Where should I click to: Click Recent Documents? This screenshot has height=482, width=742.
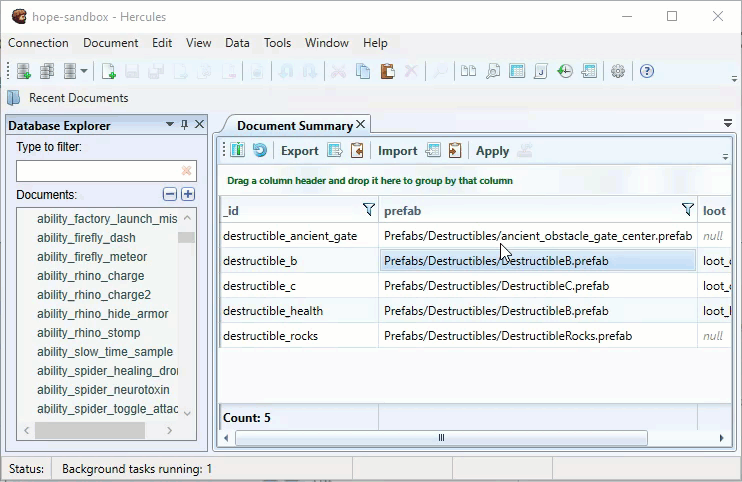click(79, 98)
